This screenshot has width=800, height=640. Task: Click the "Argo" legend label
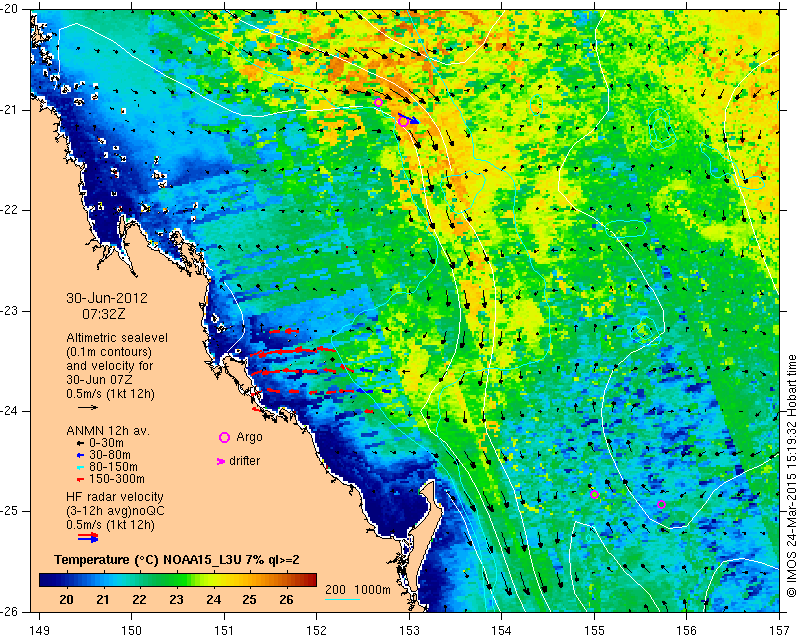tap(249, 437)
